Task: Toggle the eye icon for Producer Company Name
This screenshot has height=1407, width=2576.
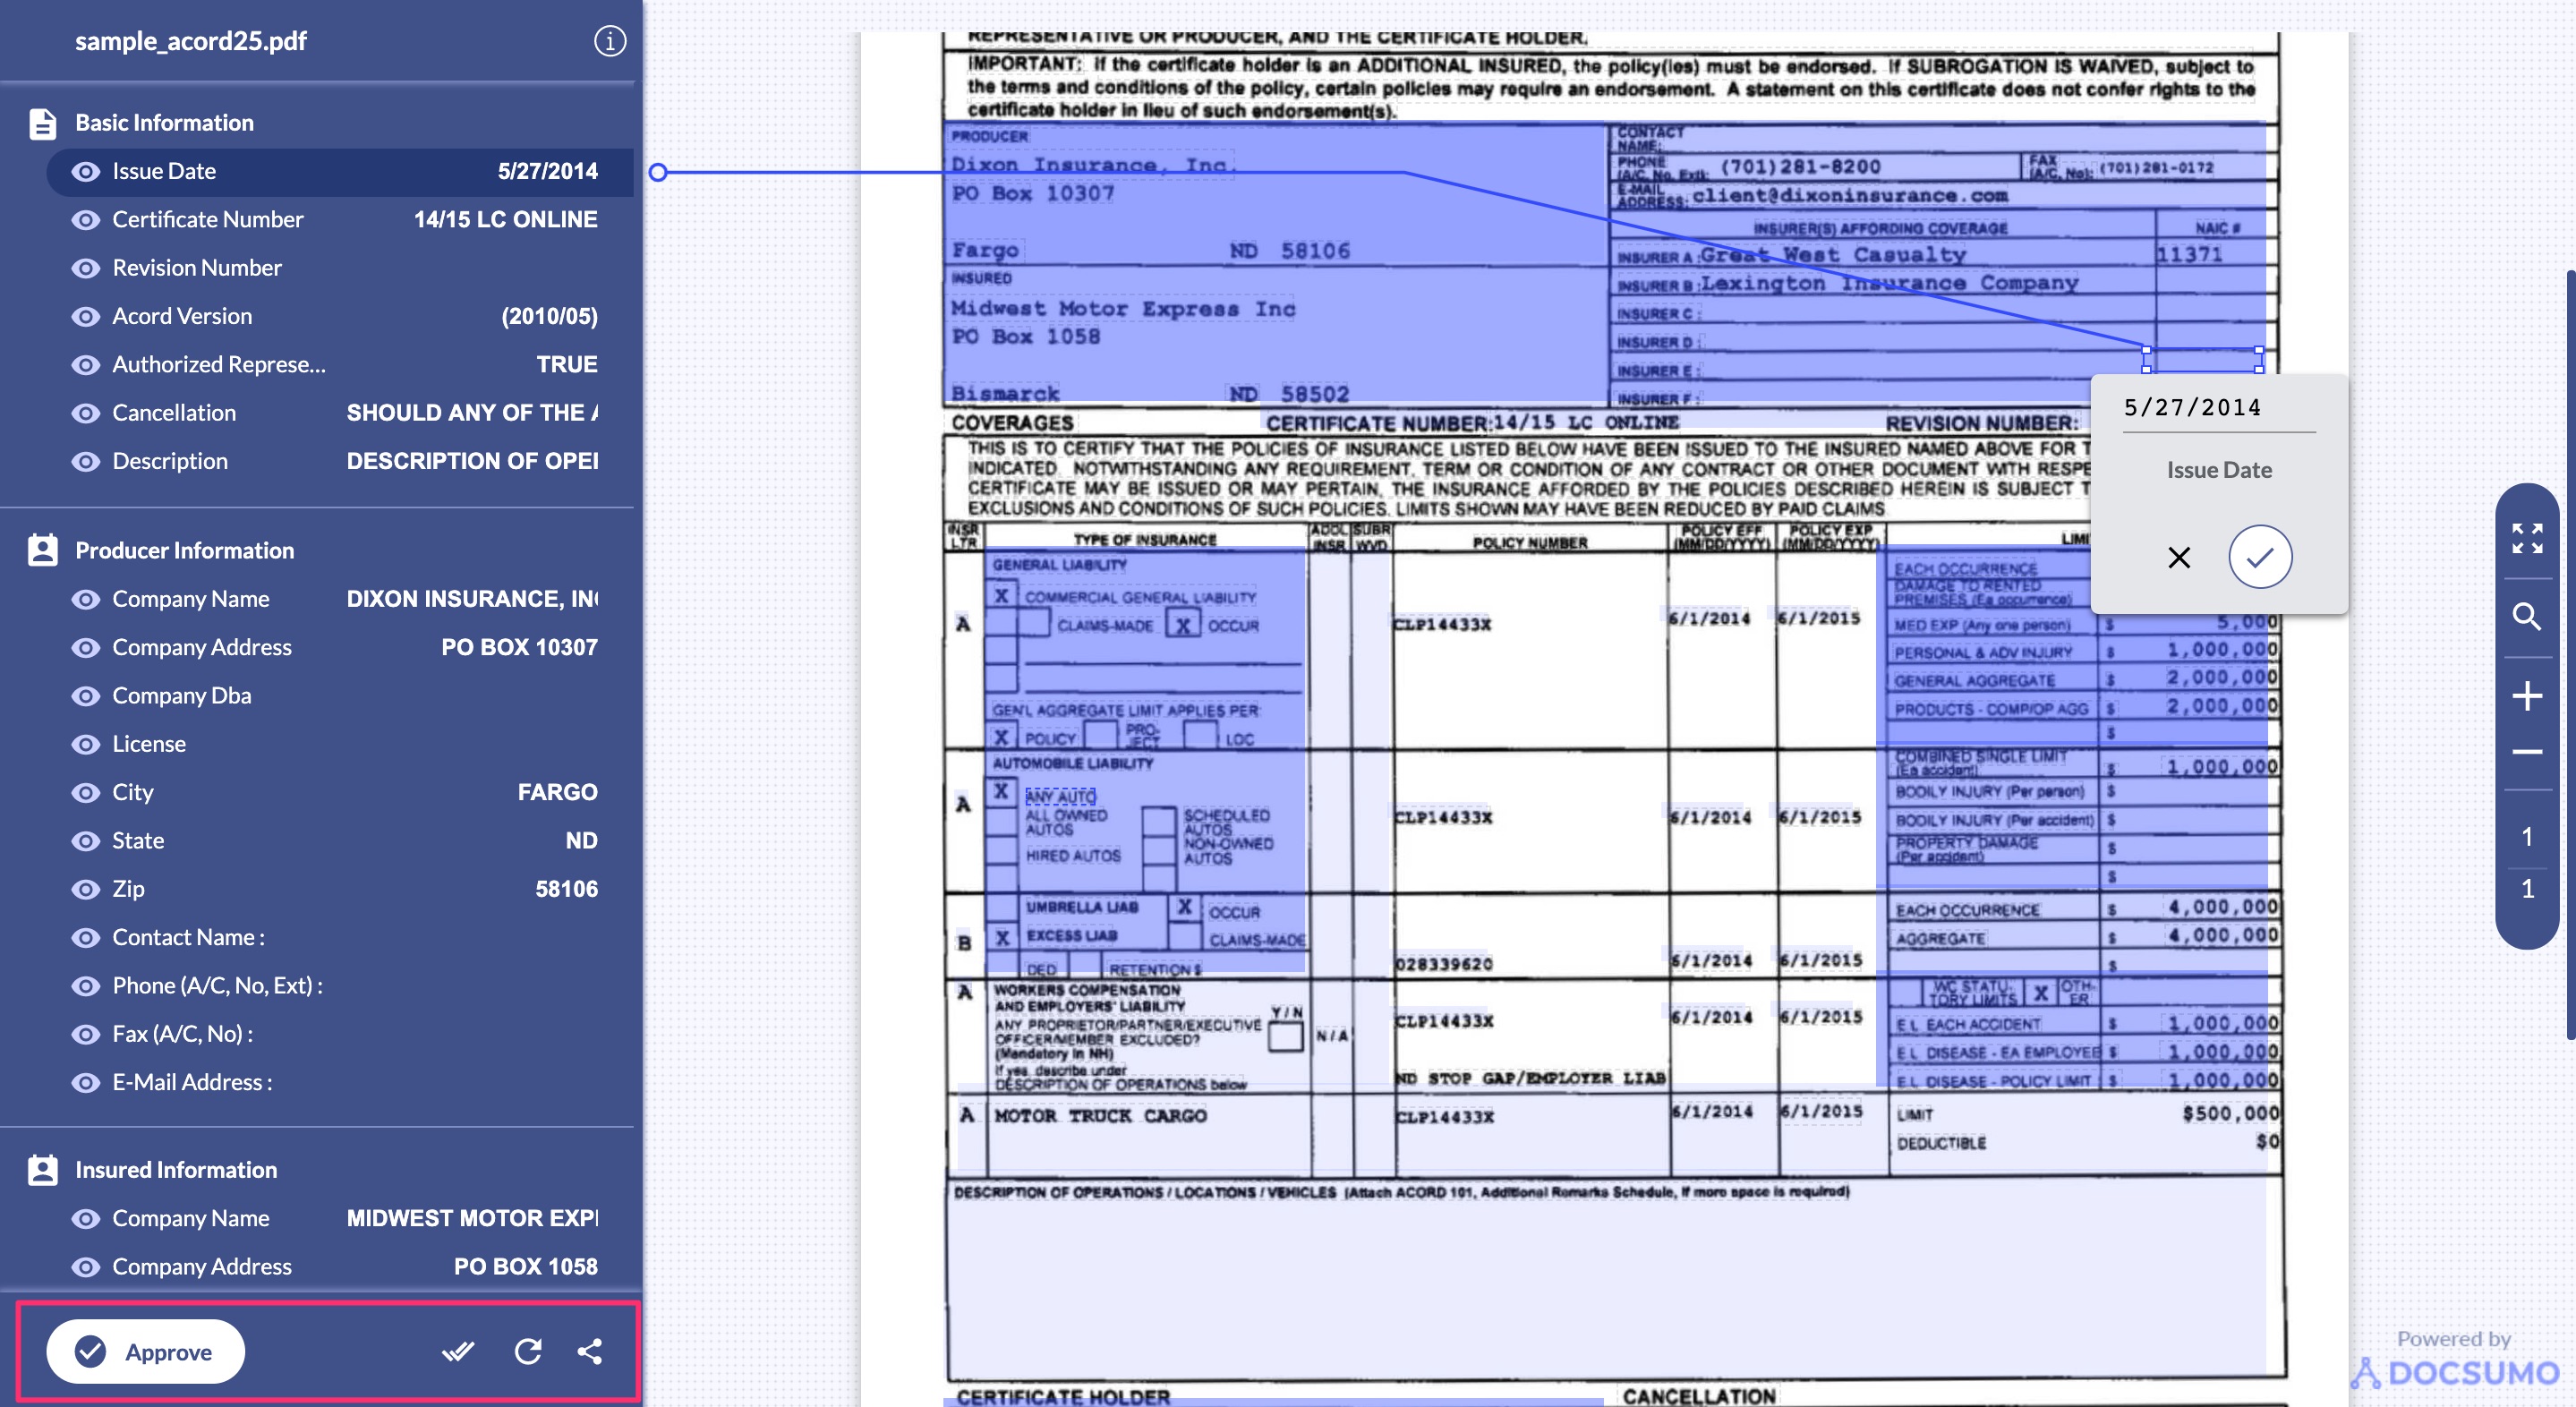Action: [86, 600]
